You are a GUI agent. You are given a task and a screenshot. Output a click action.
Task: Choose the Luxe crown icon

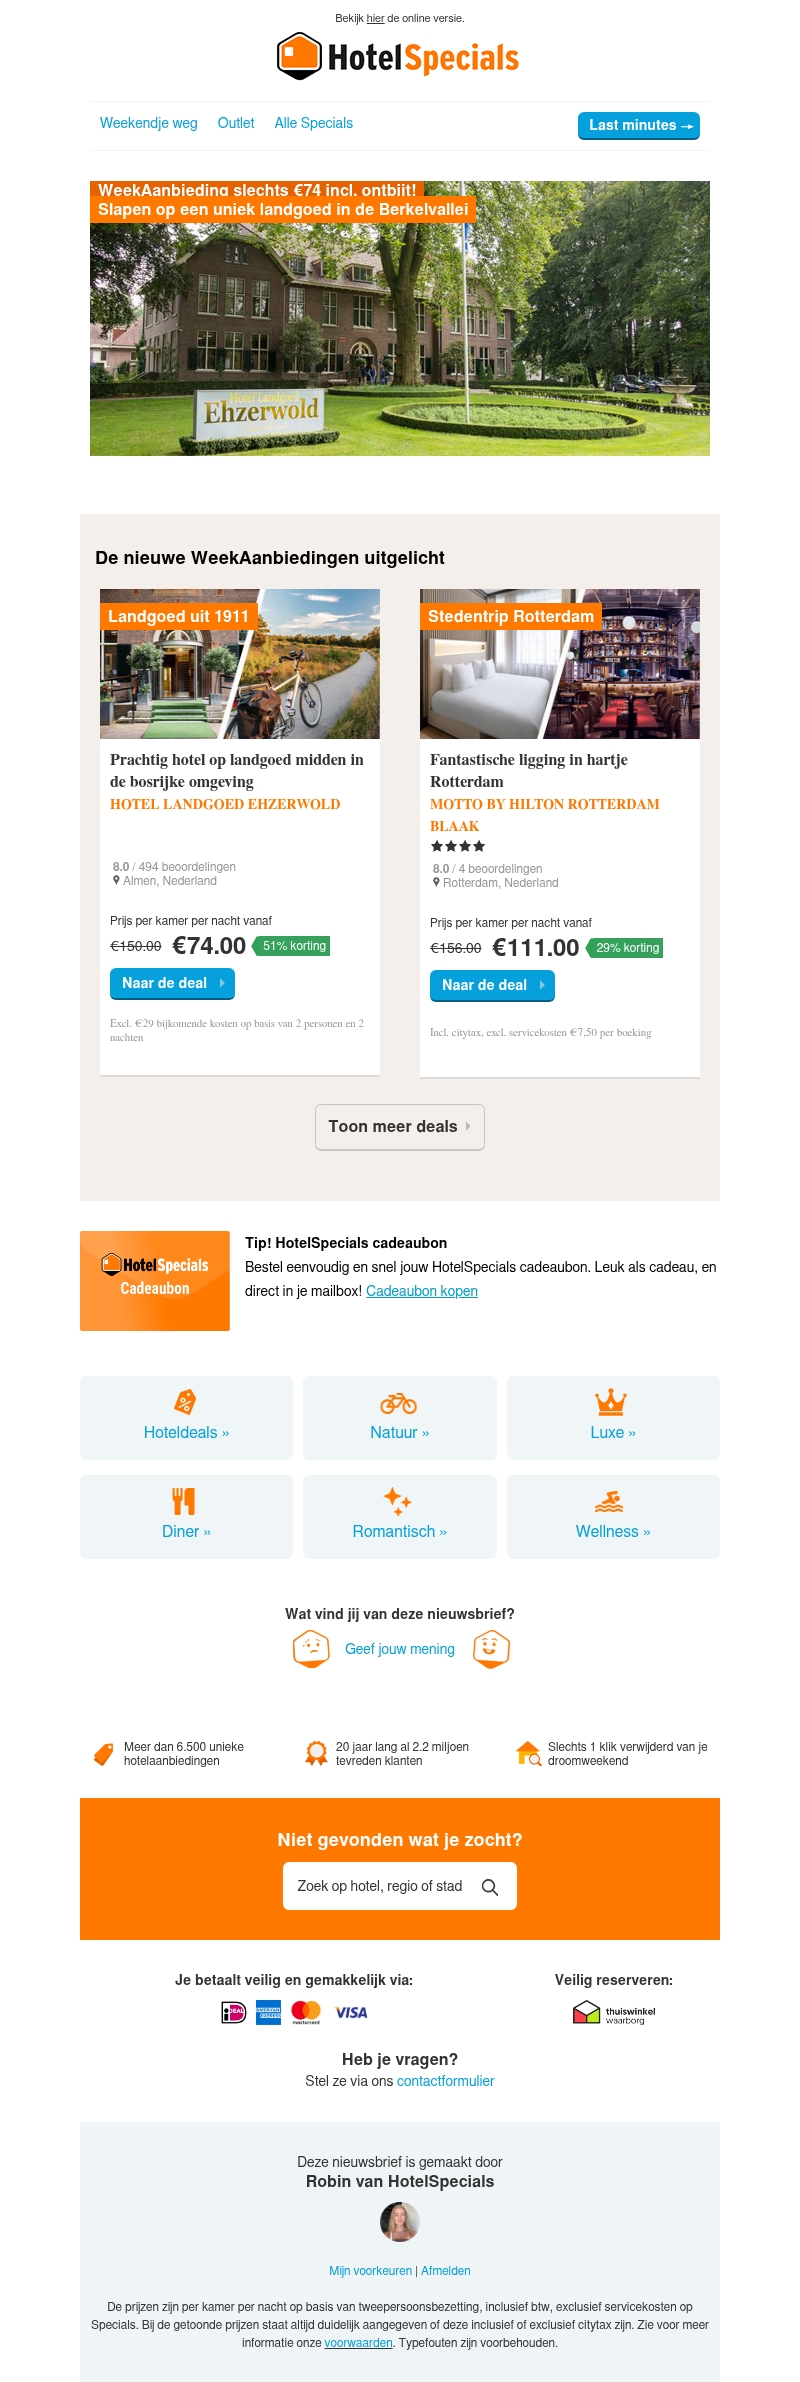pyautogui.click(x=610, y=1402)
